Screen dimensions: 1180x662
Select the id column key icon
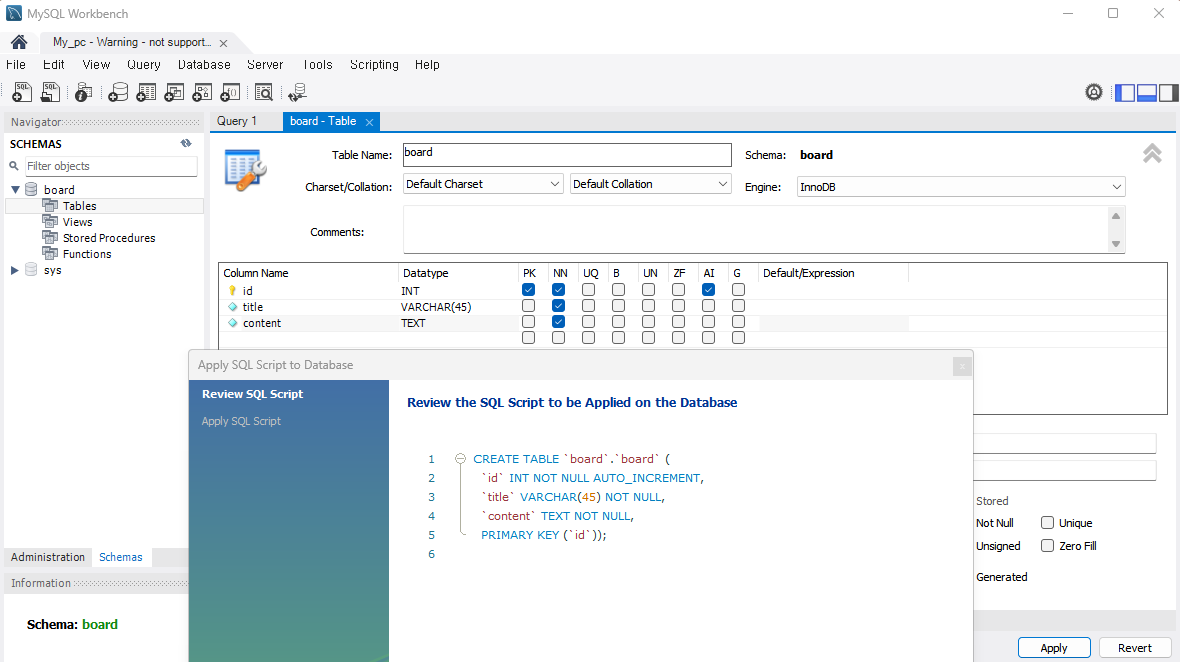[233, 290]
